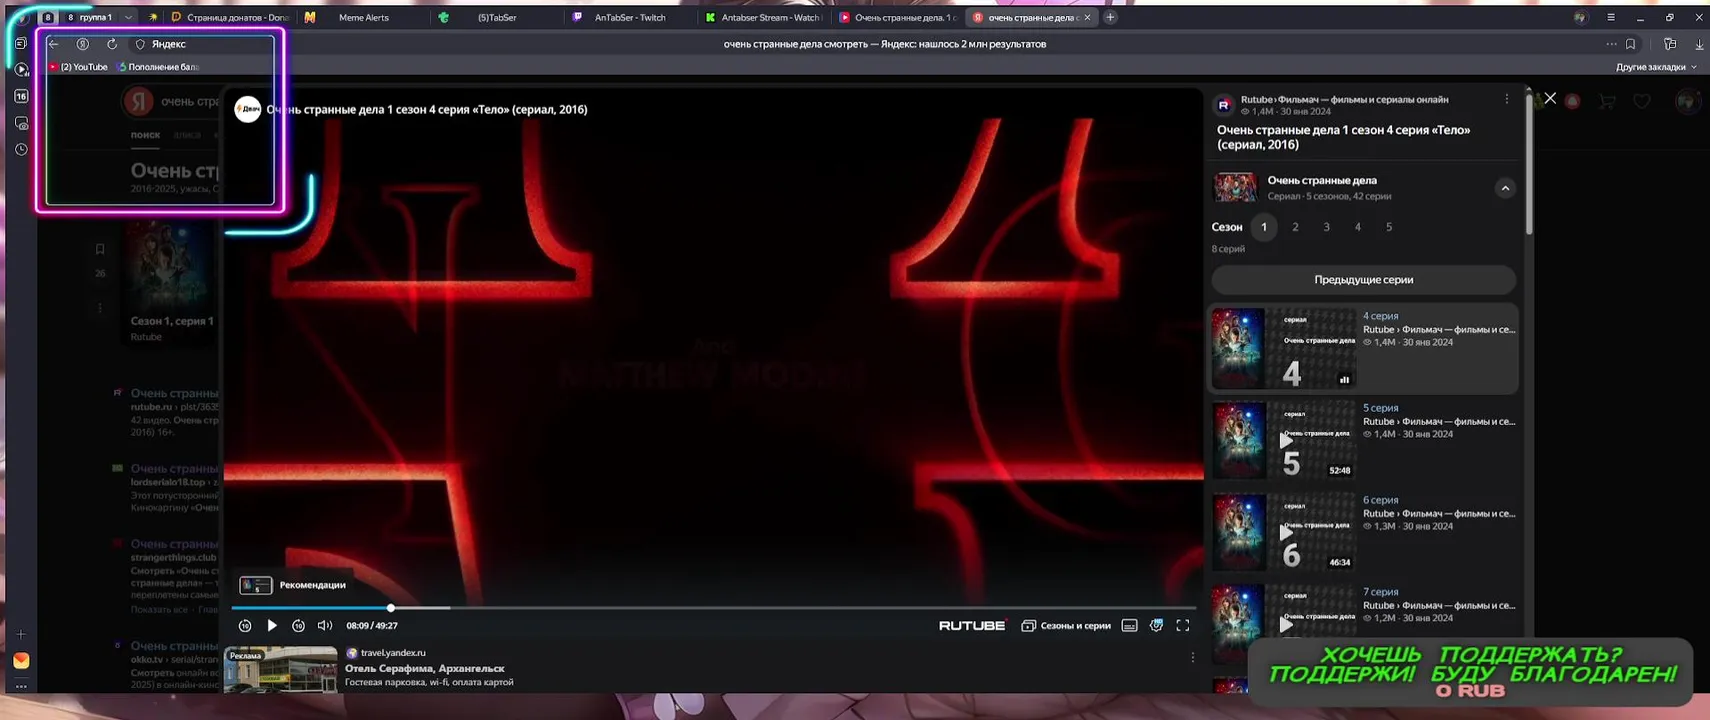Click the Дзен logo on the video
This screenshot has height=720, width=1710.
pos(248,109)
